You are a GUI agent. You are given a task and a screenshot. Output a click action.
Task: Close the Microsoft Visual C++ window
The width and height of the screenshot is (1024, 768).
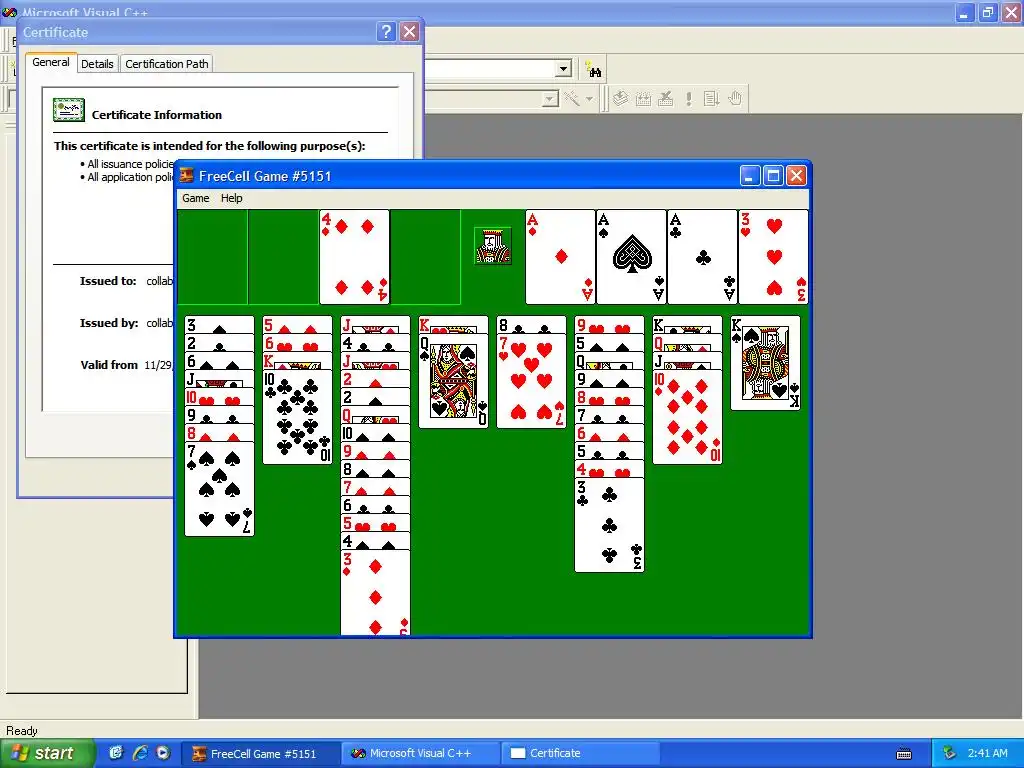(1011, 12)
